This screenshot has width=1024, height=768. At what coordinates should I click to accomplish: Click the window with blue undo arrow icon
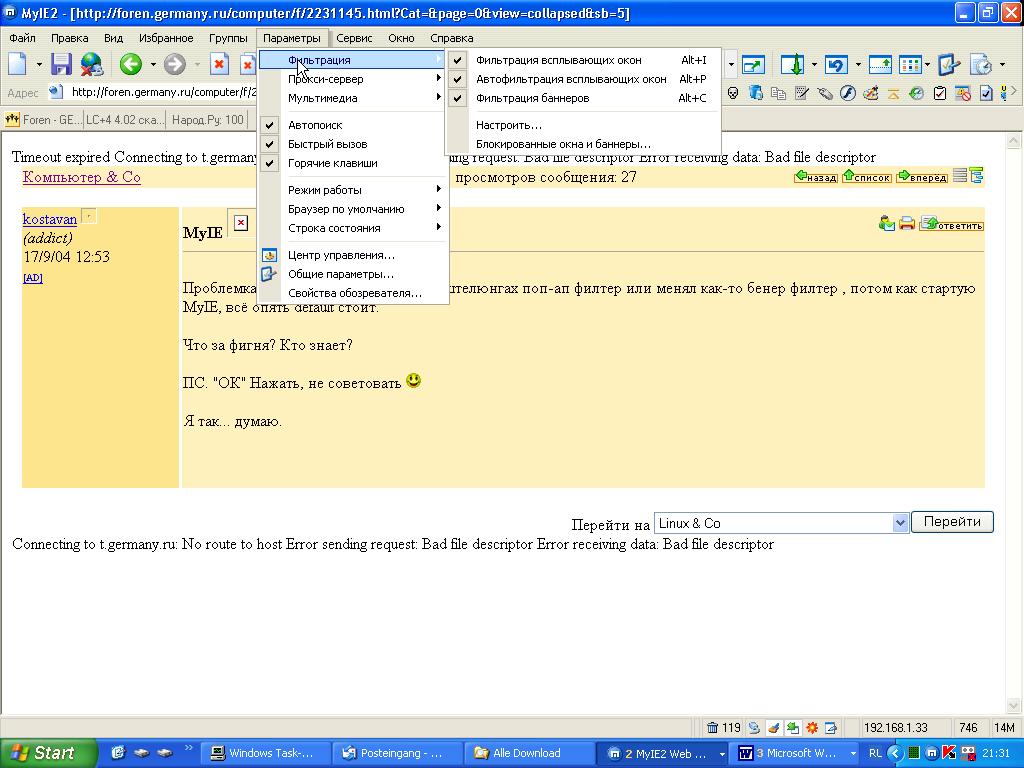[x=836, y=65]
